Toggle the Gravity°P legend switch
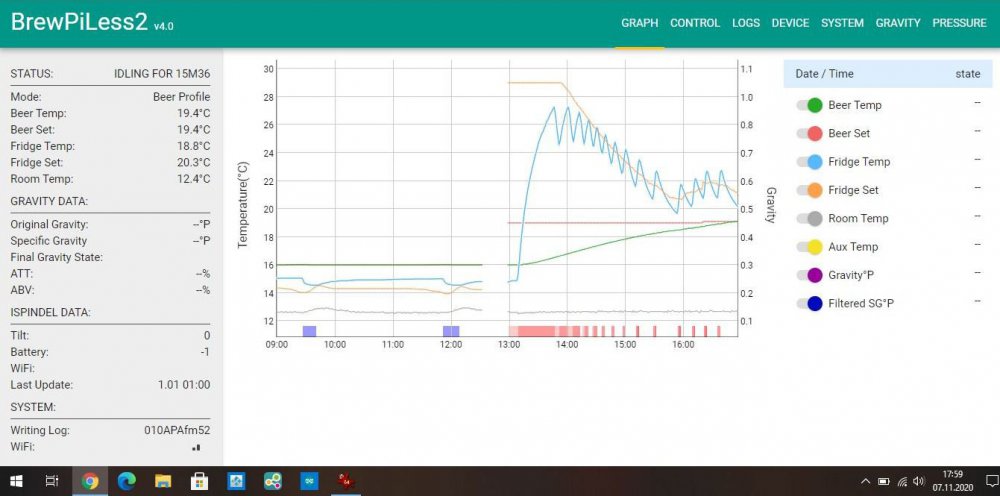 [809, 275]
